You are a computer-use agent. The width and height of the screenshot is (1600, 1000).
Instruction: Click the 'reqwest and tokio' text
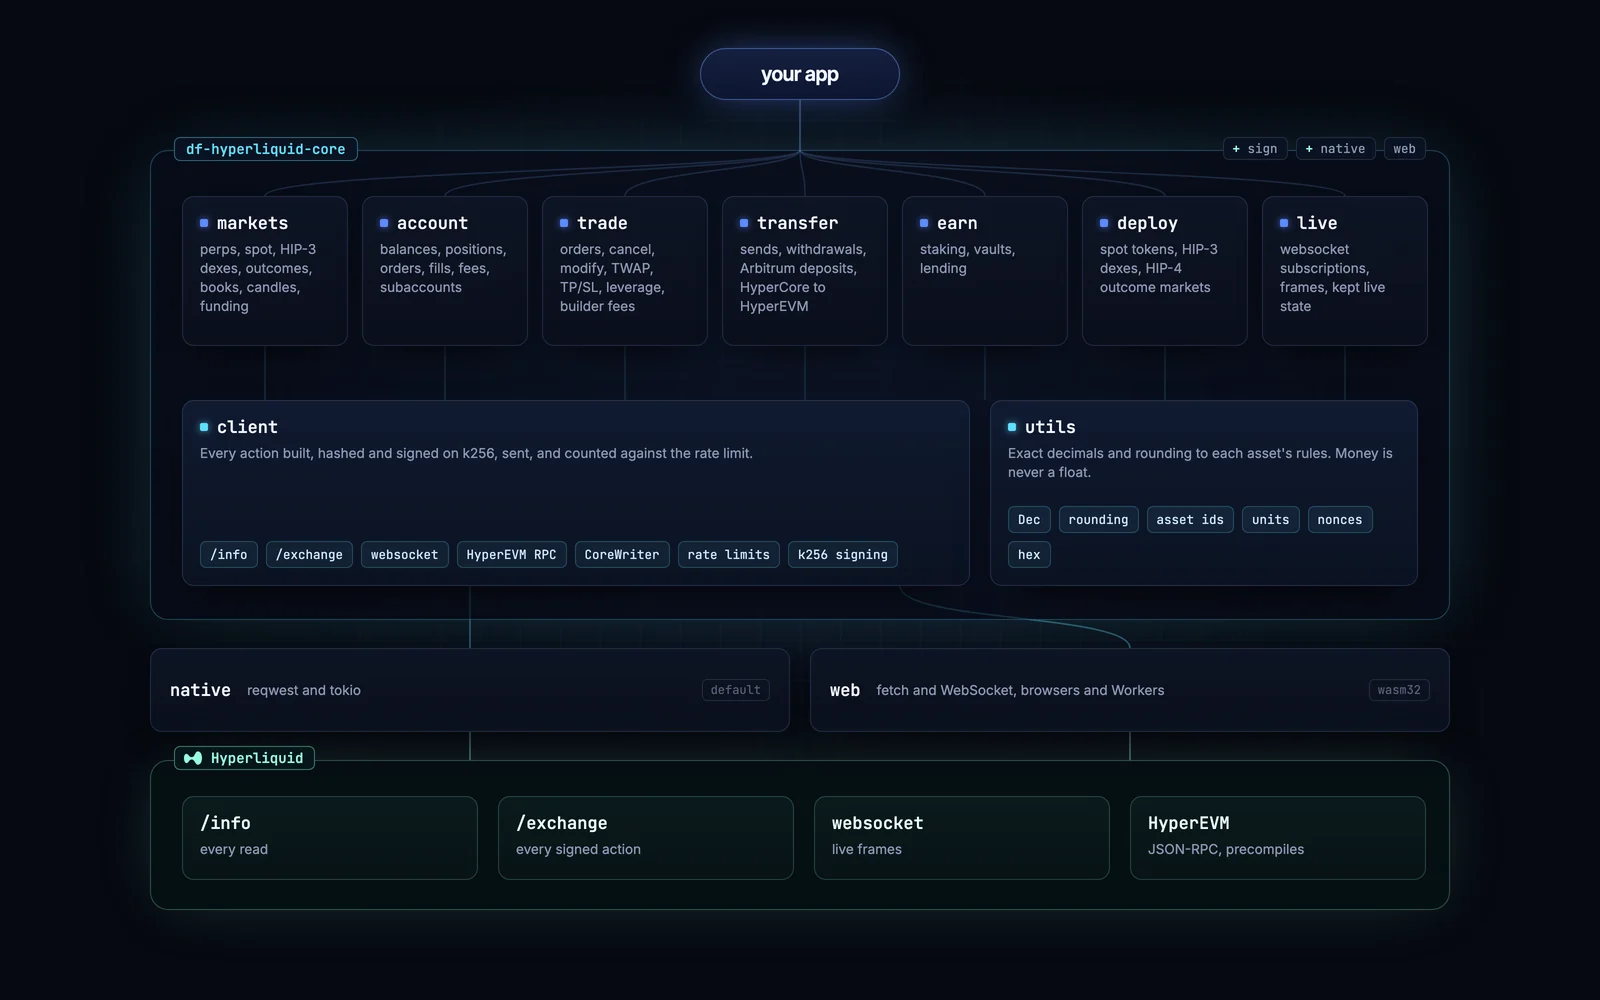(304, 690)
